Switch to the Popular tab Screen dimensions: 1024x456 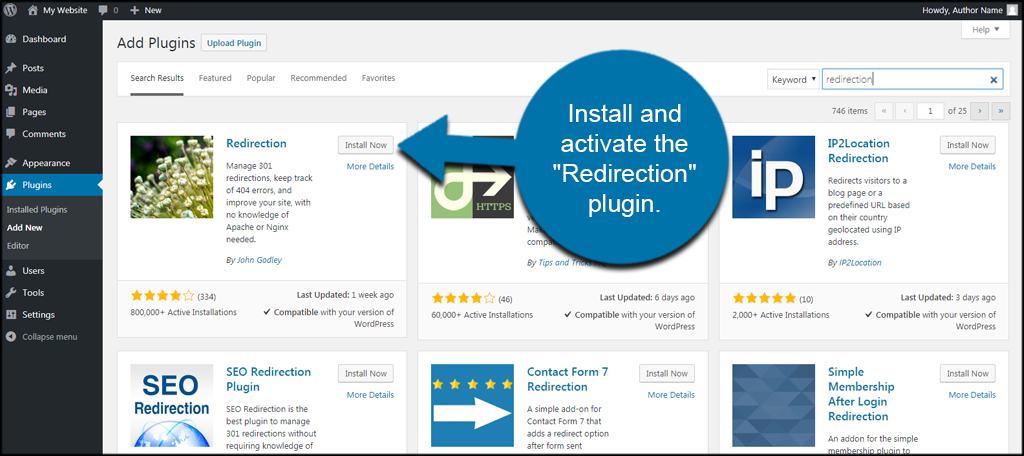[x=261, y=78]
